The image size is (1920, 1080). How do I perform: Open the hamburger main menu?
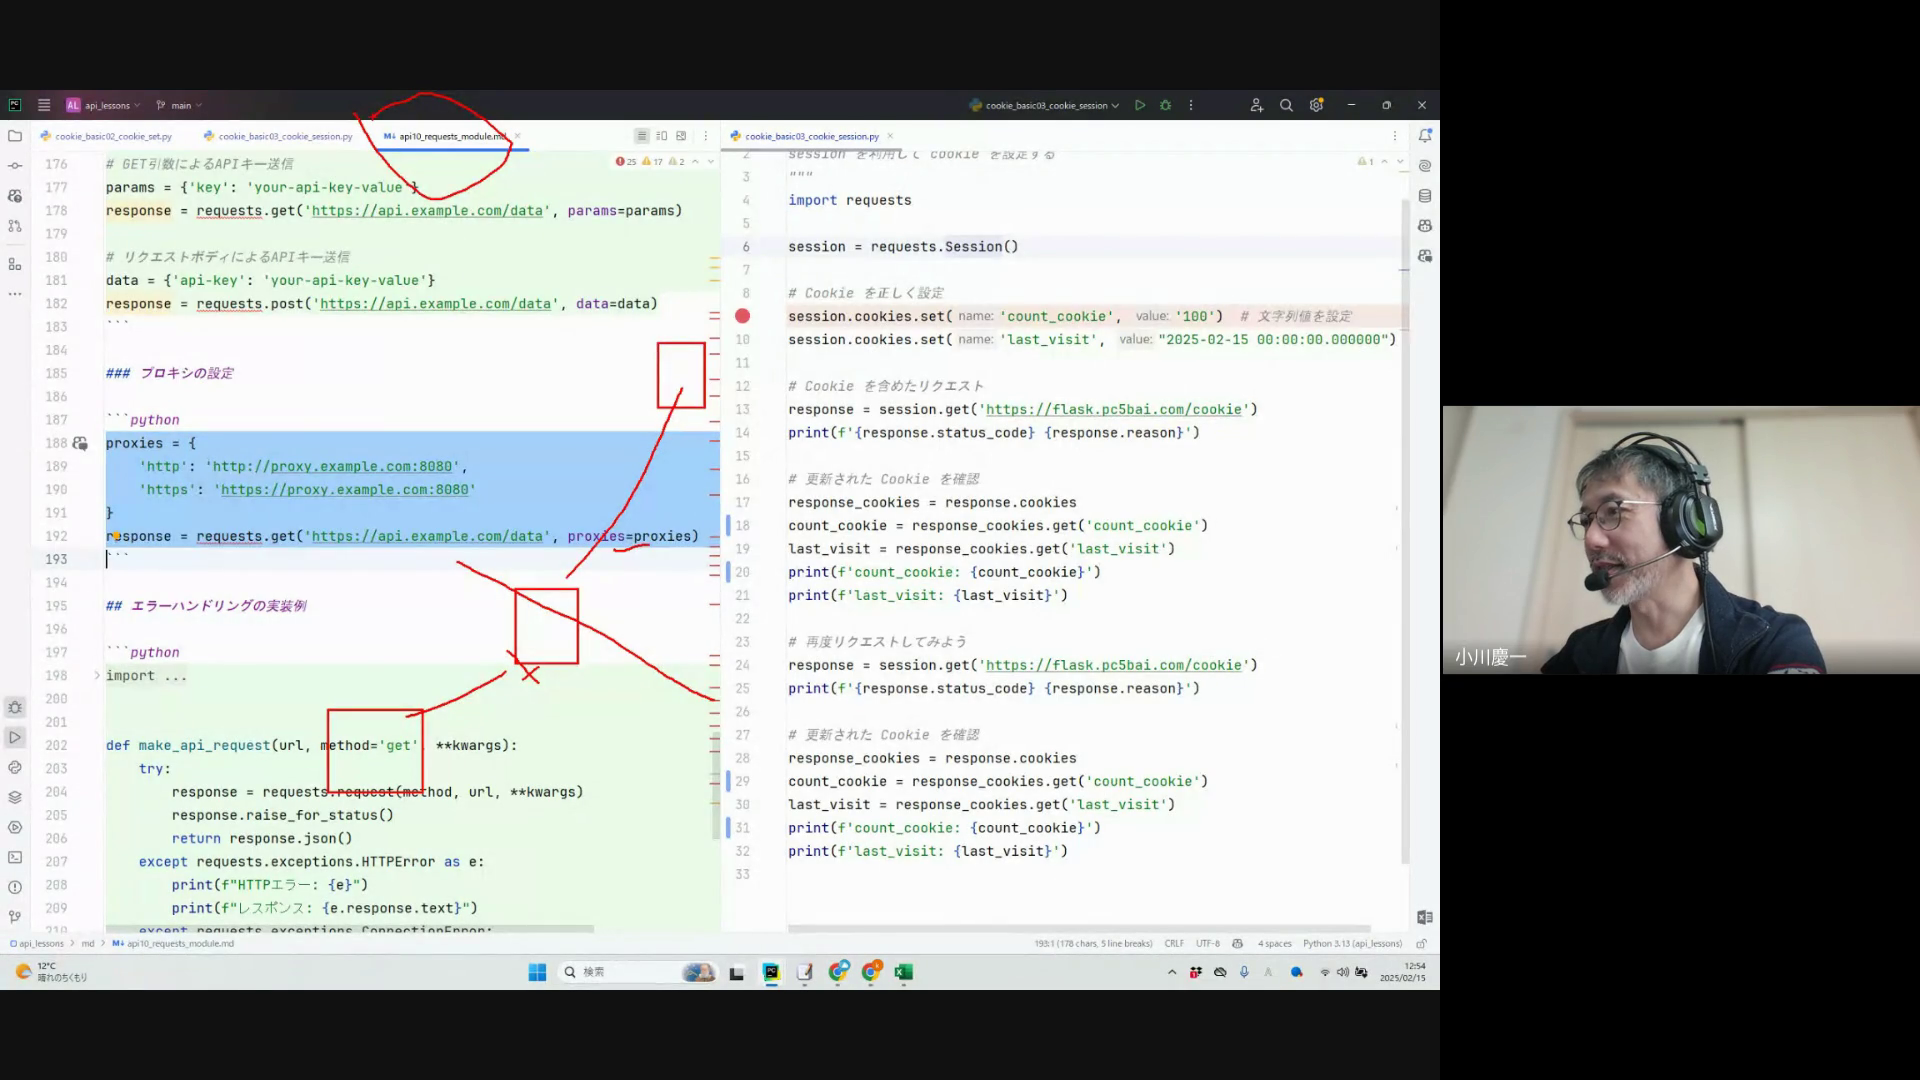coord(44,105)
